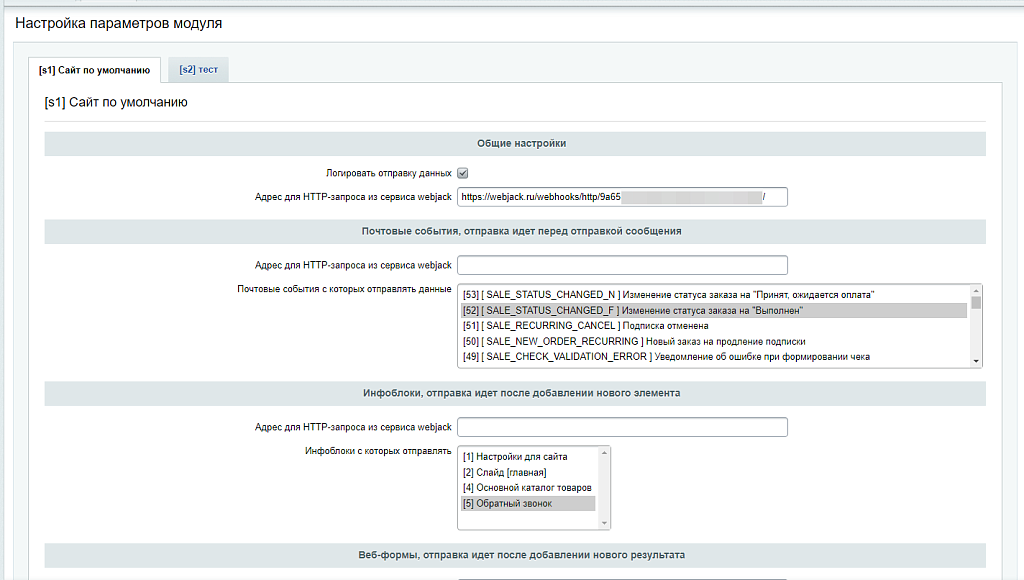Click the scrollbar thumb of the mail events list
This screenshot has height=580, width=1024.
coord(976,302)
